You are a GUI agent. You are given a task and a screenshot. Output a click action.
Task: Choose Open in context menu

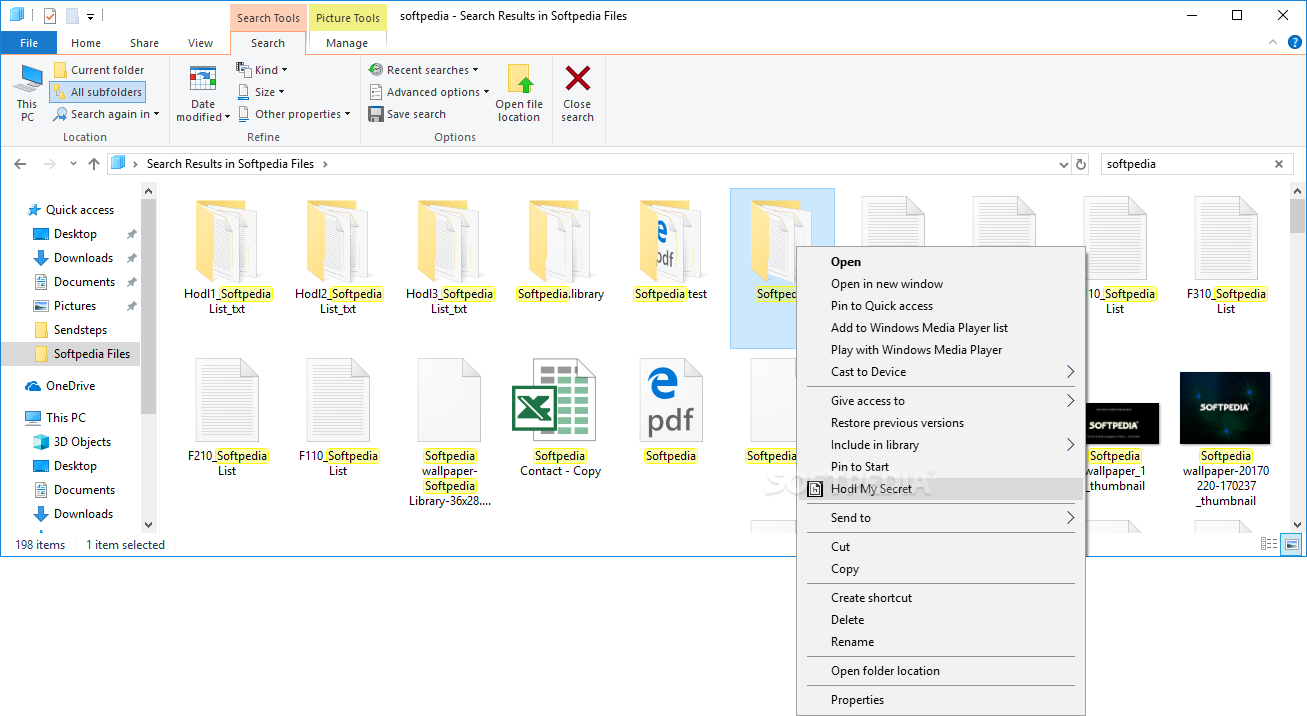click(845, 262)
